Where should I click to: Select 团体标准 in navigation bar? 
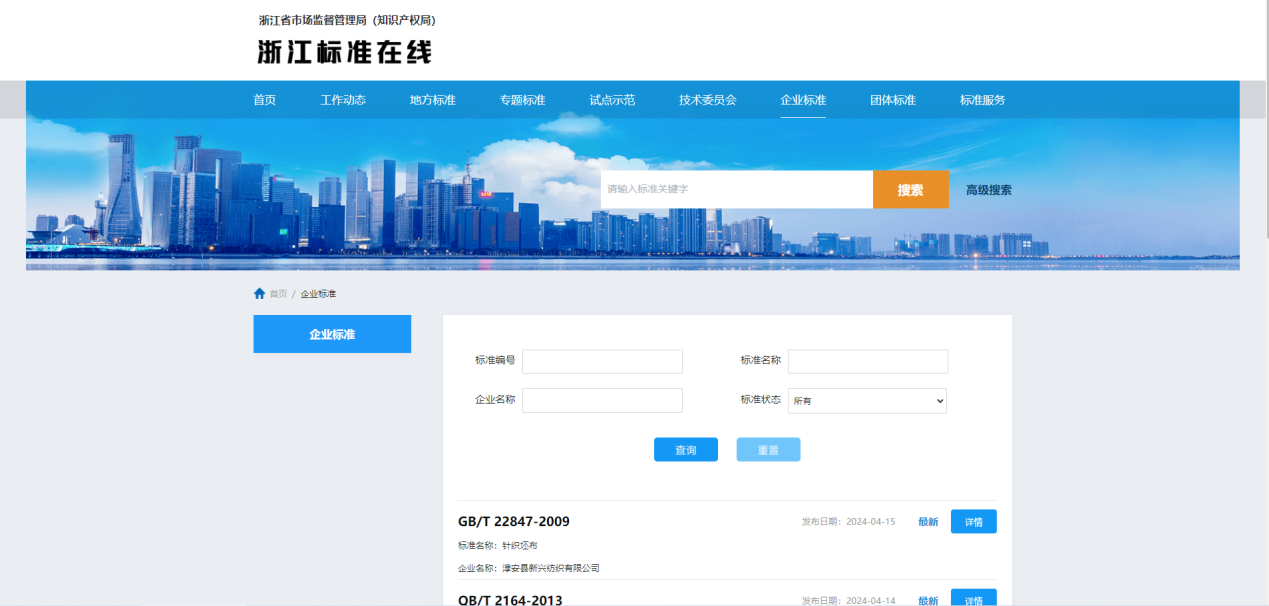point(893,100)
